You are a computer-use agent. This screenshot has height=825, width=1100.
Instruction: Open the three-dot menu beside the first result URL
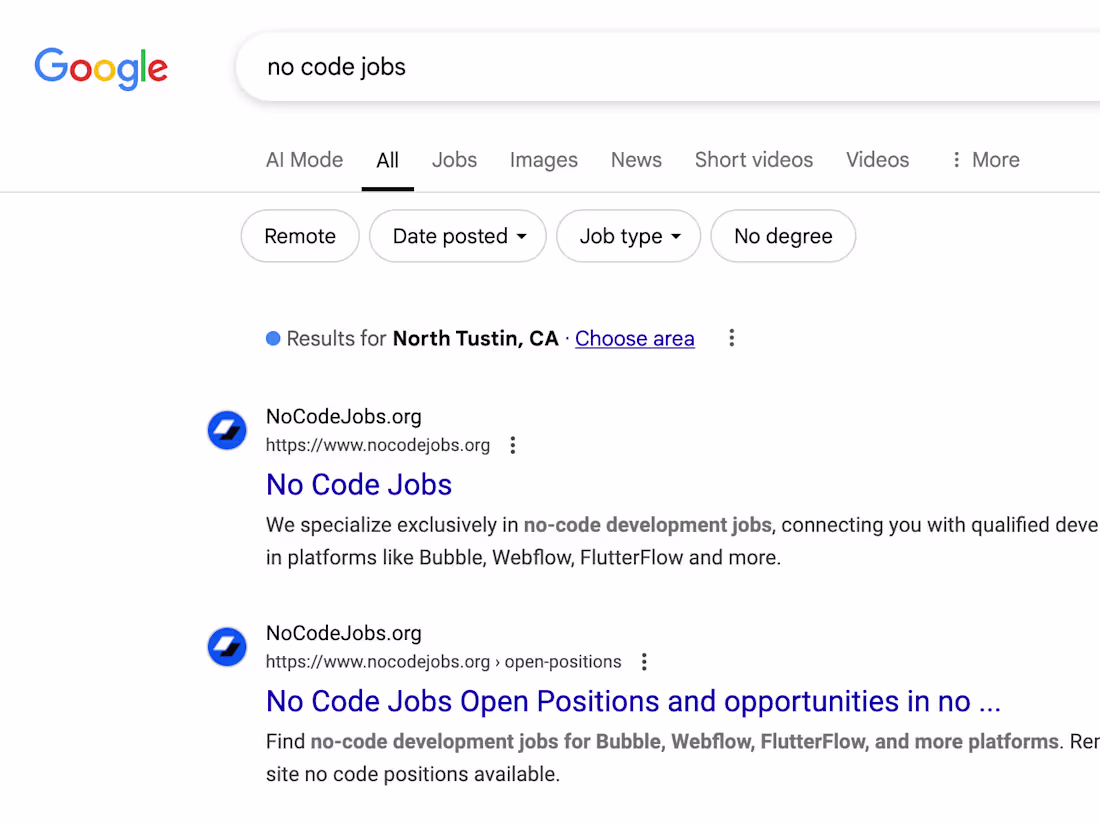pos(512,445)
